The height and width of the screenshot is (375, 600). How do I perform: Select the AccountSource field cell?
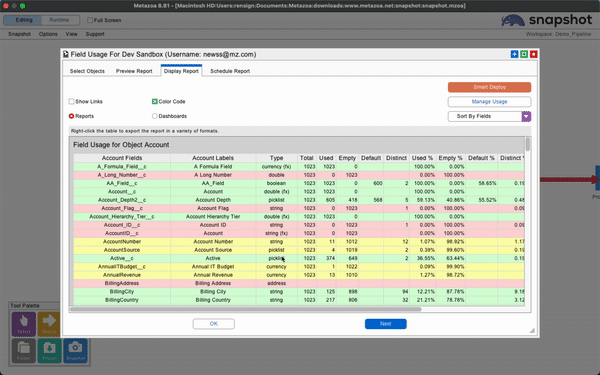pos(122,250)
